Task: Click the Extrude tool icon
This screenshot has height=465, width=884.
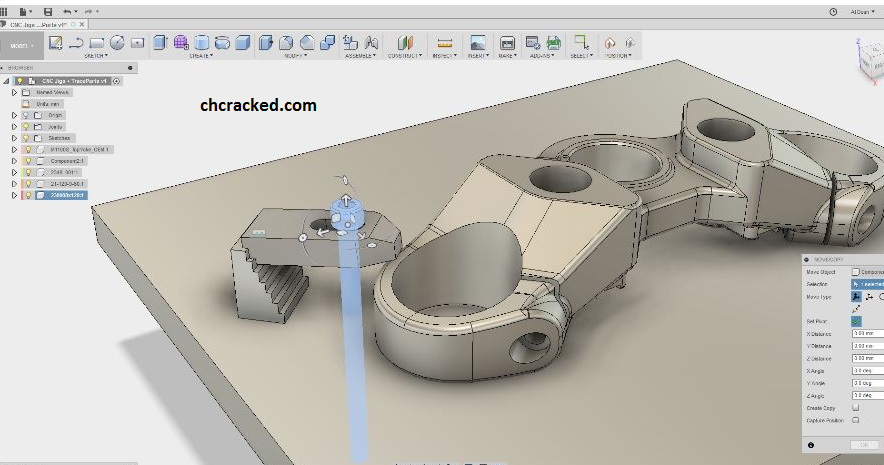Action: point(160,42)
